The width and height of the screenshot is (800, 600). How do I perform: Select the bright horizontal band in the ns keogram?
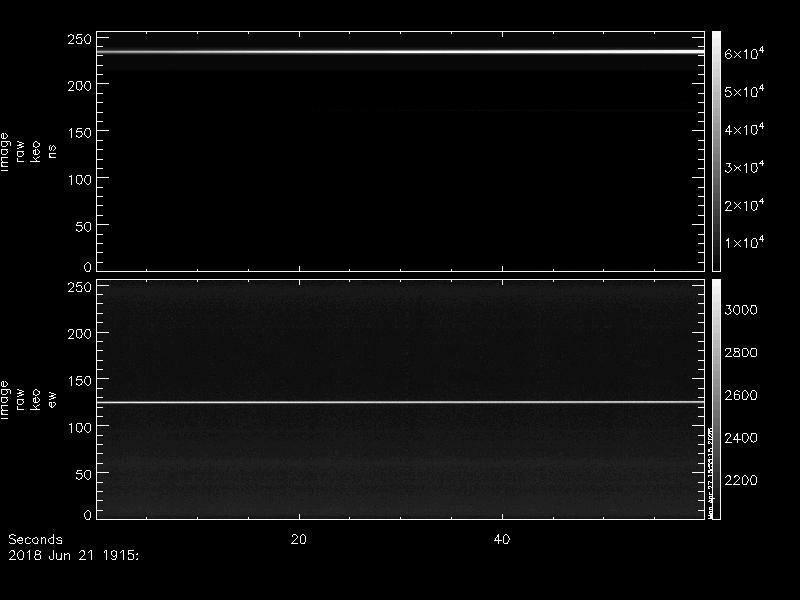click(x=401, y=52)
